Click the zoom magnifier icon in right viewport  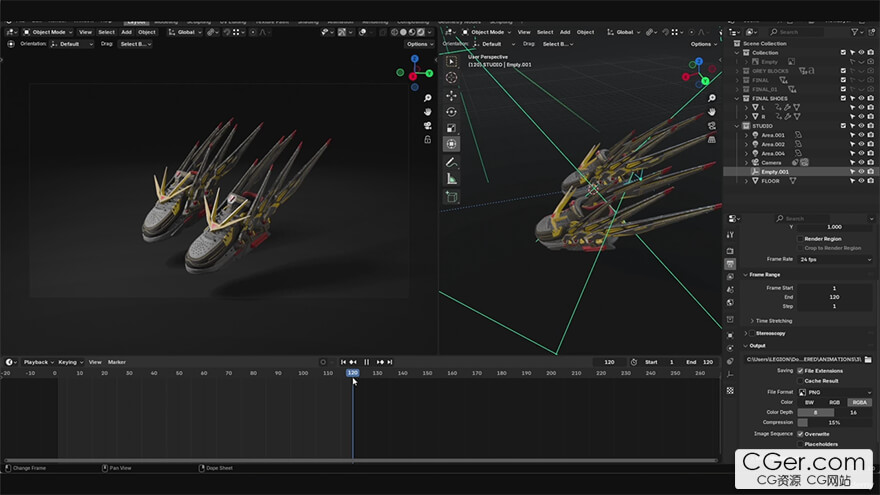click(712, 98)
